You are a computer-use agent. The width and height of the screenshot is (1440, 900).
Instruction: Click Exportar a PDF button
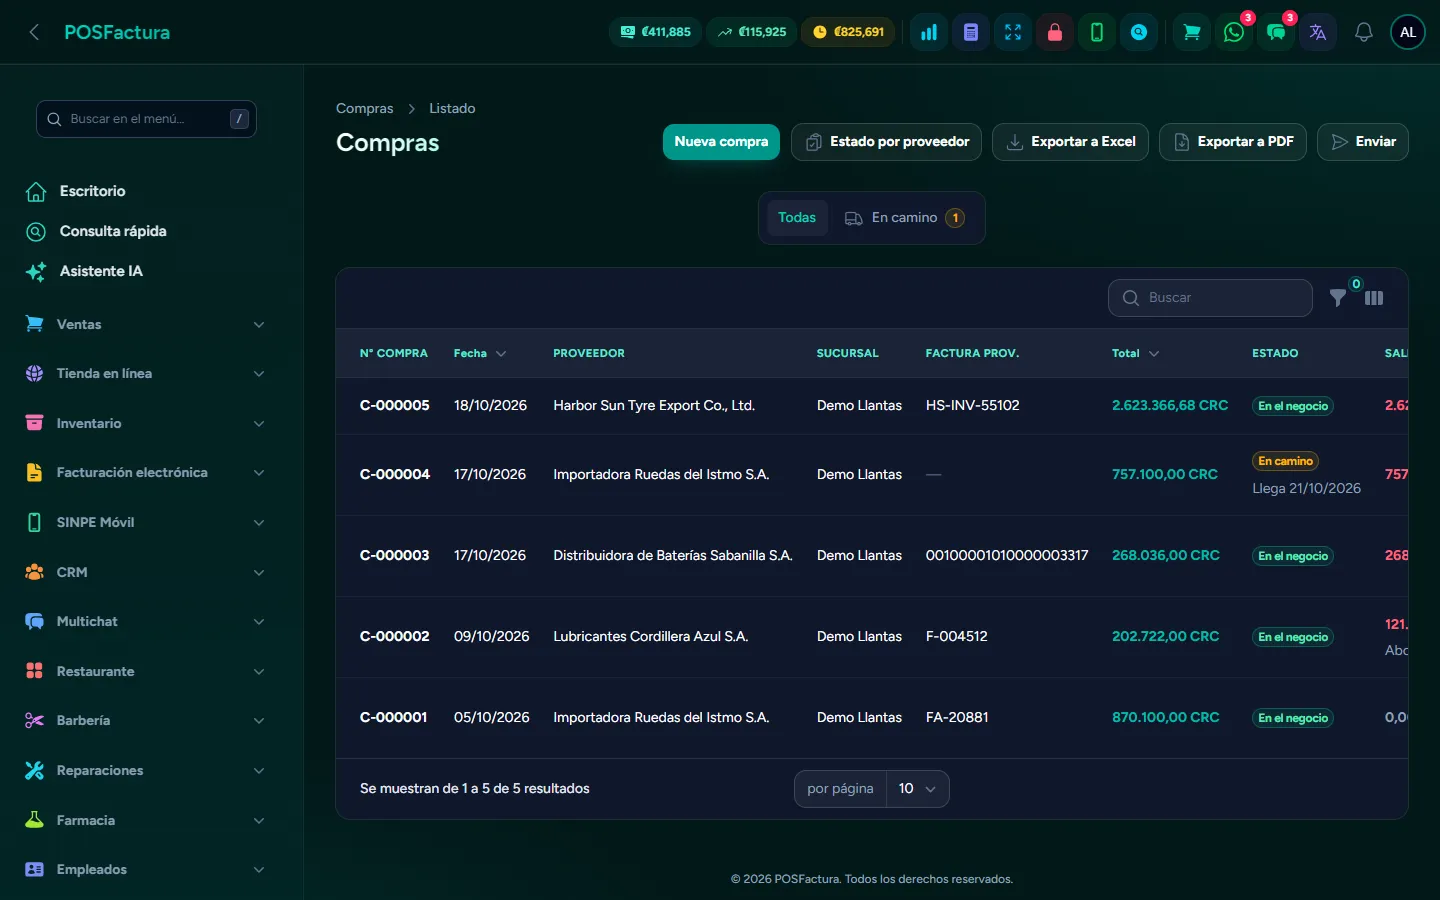1233,142
